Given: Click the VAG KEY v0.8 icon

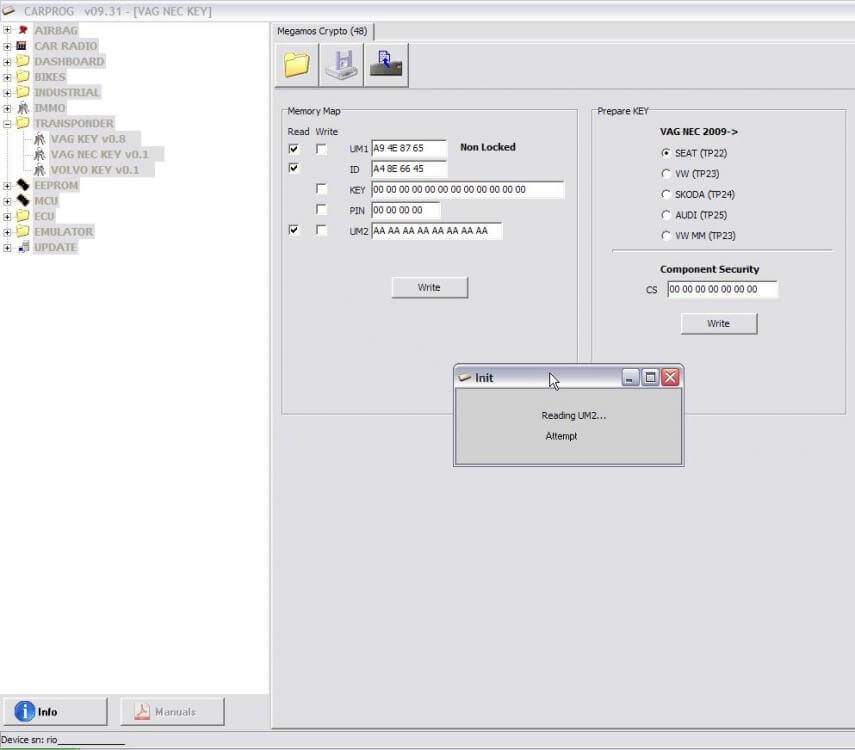Looking at the screenshot, I should (x=39, y=139).
